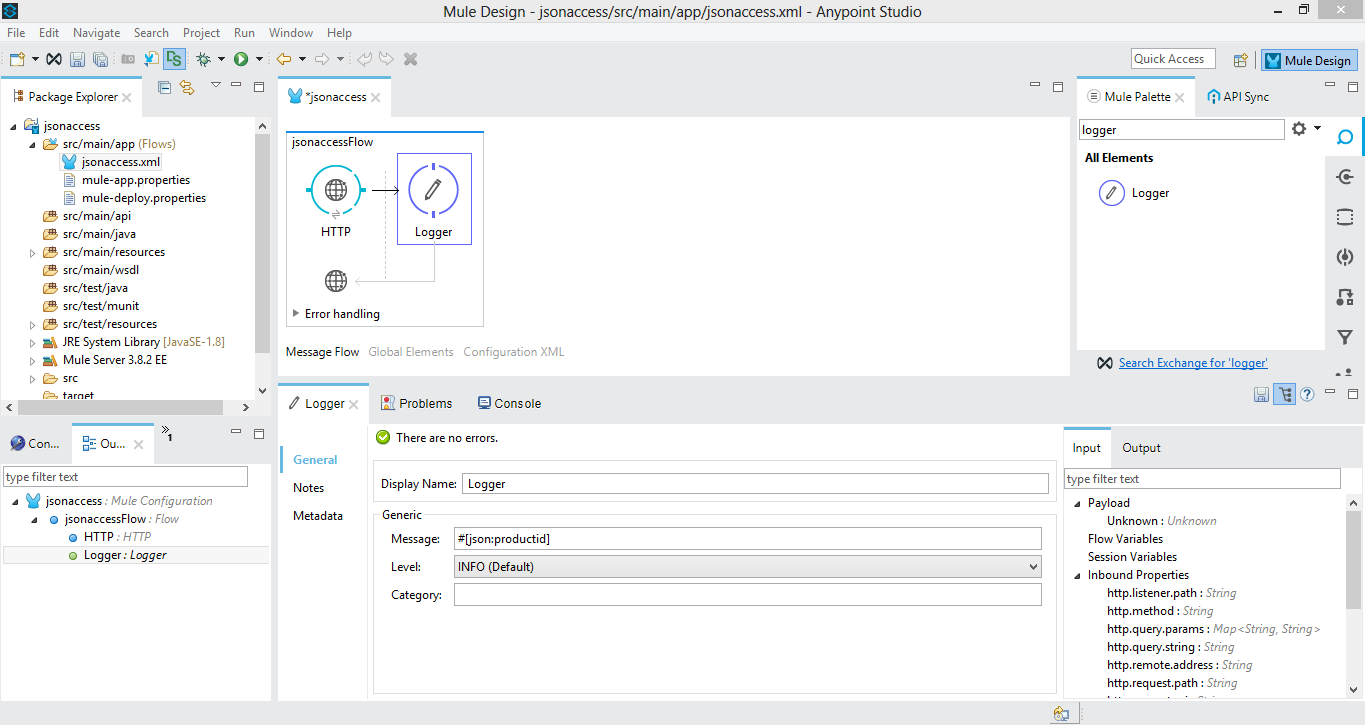Screen dimensions: 1365x725
Task: Open the Metadata section of Logger
Action: pos(318,516)
